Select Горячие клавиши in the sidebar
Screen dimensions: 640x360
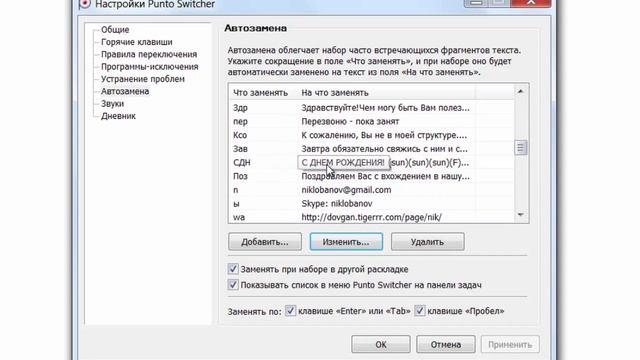[137, 42]
